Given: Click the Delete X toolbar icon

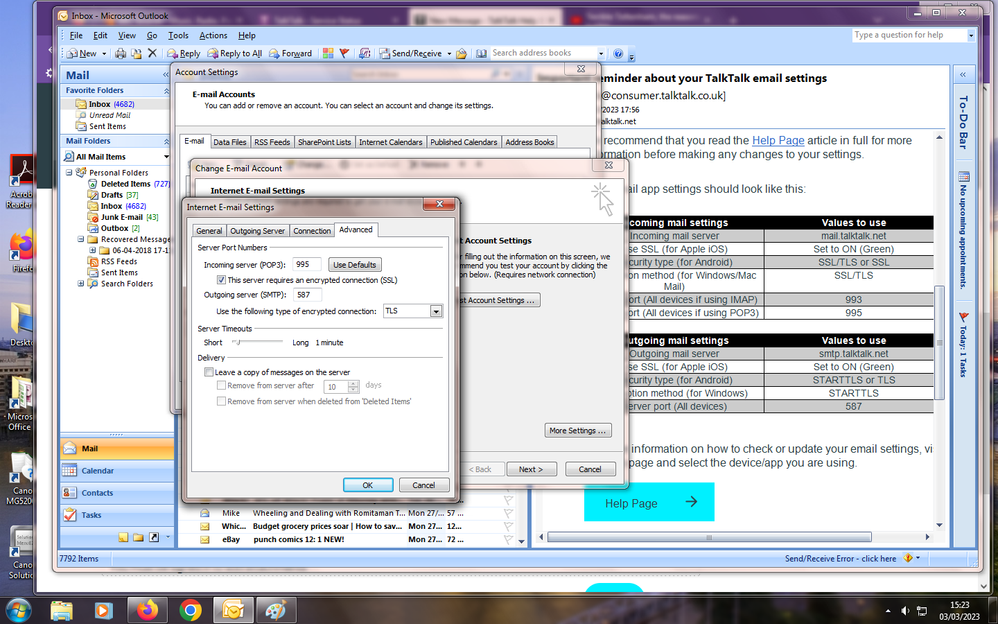Looking at the screenshot, I should [152, 53].
